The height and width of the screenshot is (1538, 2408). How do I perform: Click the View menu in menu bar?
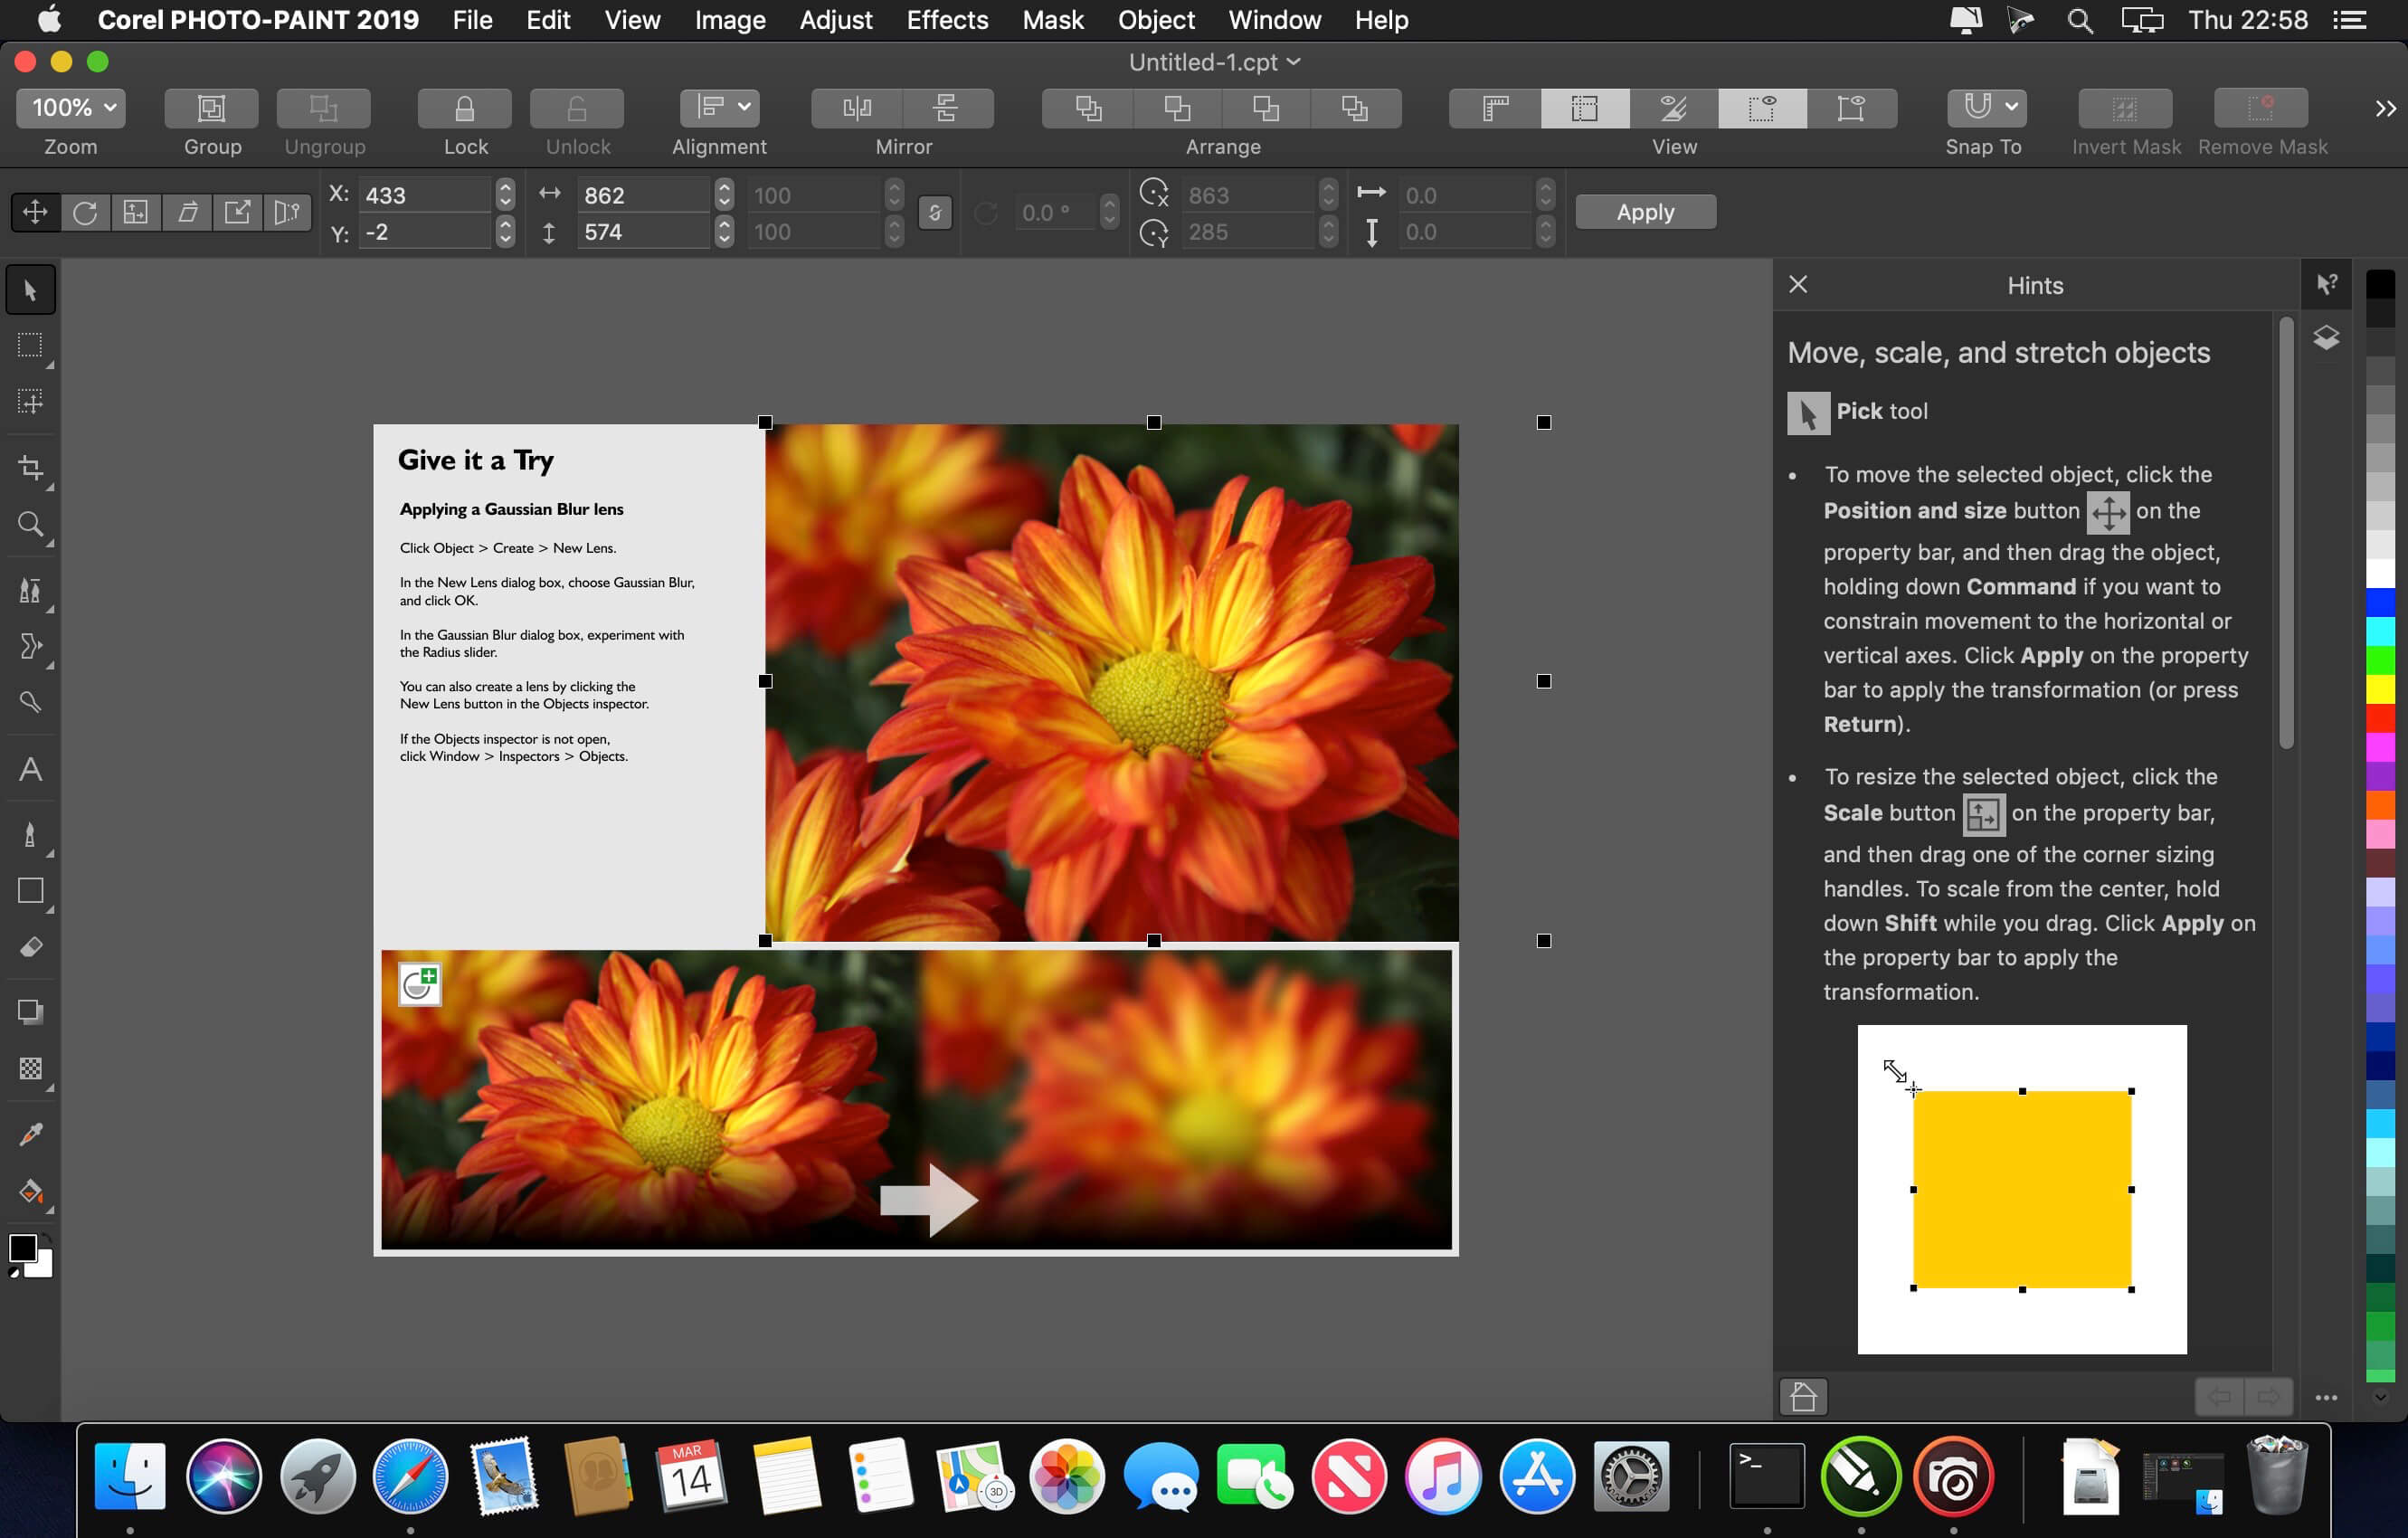click(x=631, y=19)
